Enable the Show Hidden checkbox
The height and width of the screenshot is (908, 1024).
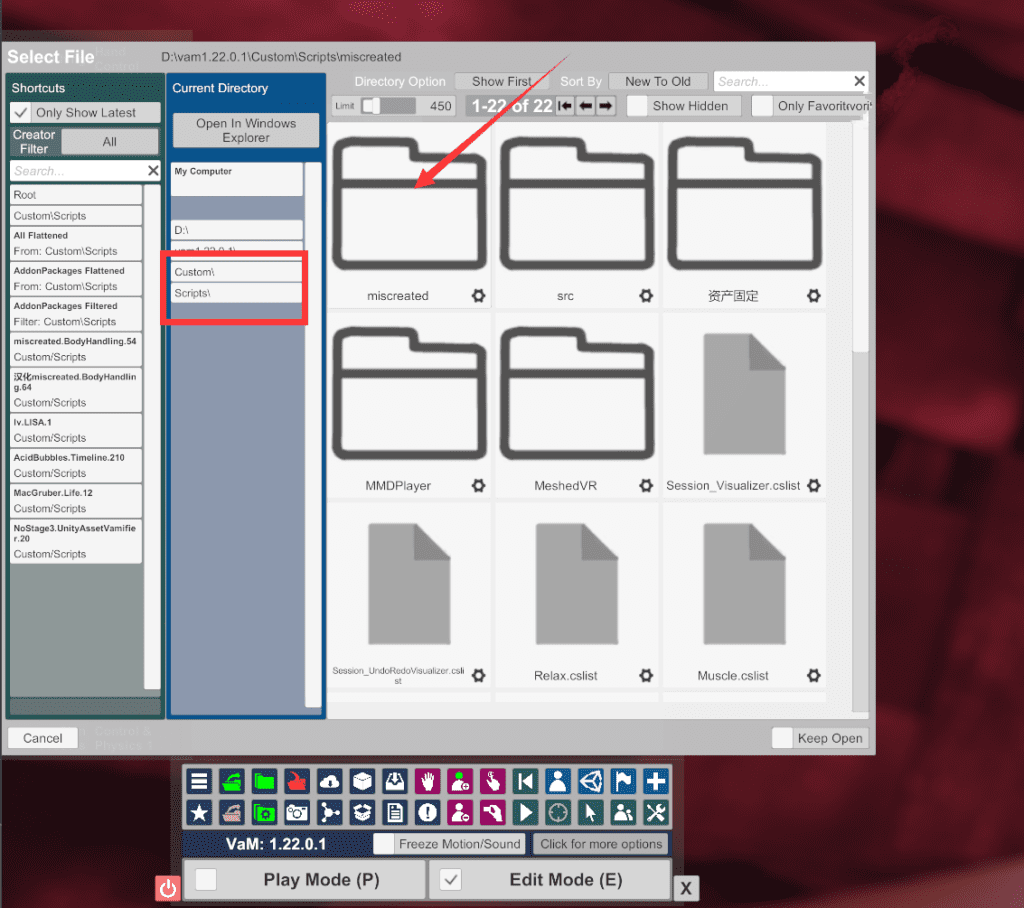[637, 106]
